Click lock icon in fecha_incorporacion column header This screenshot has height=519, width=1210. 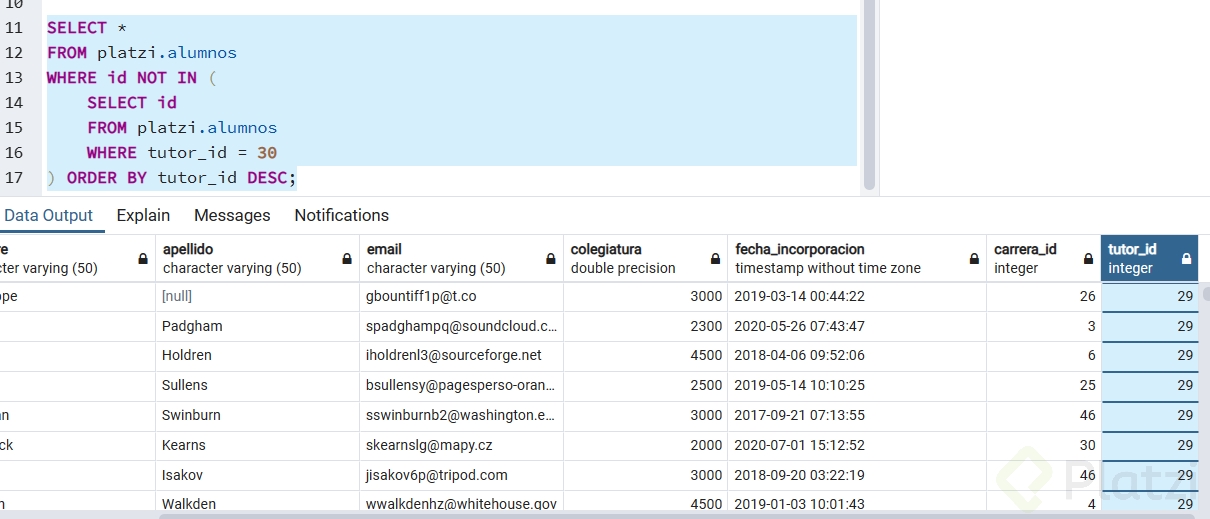click(x=974, y=259)
